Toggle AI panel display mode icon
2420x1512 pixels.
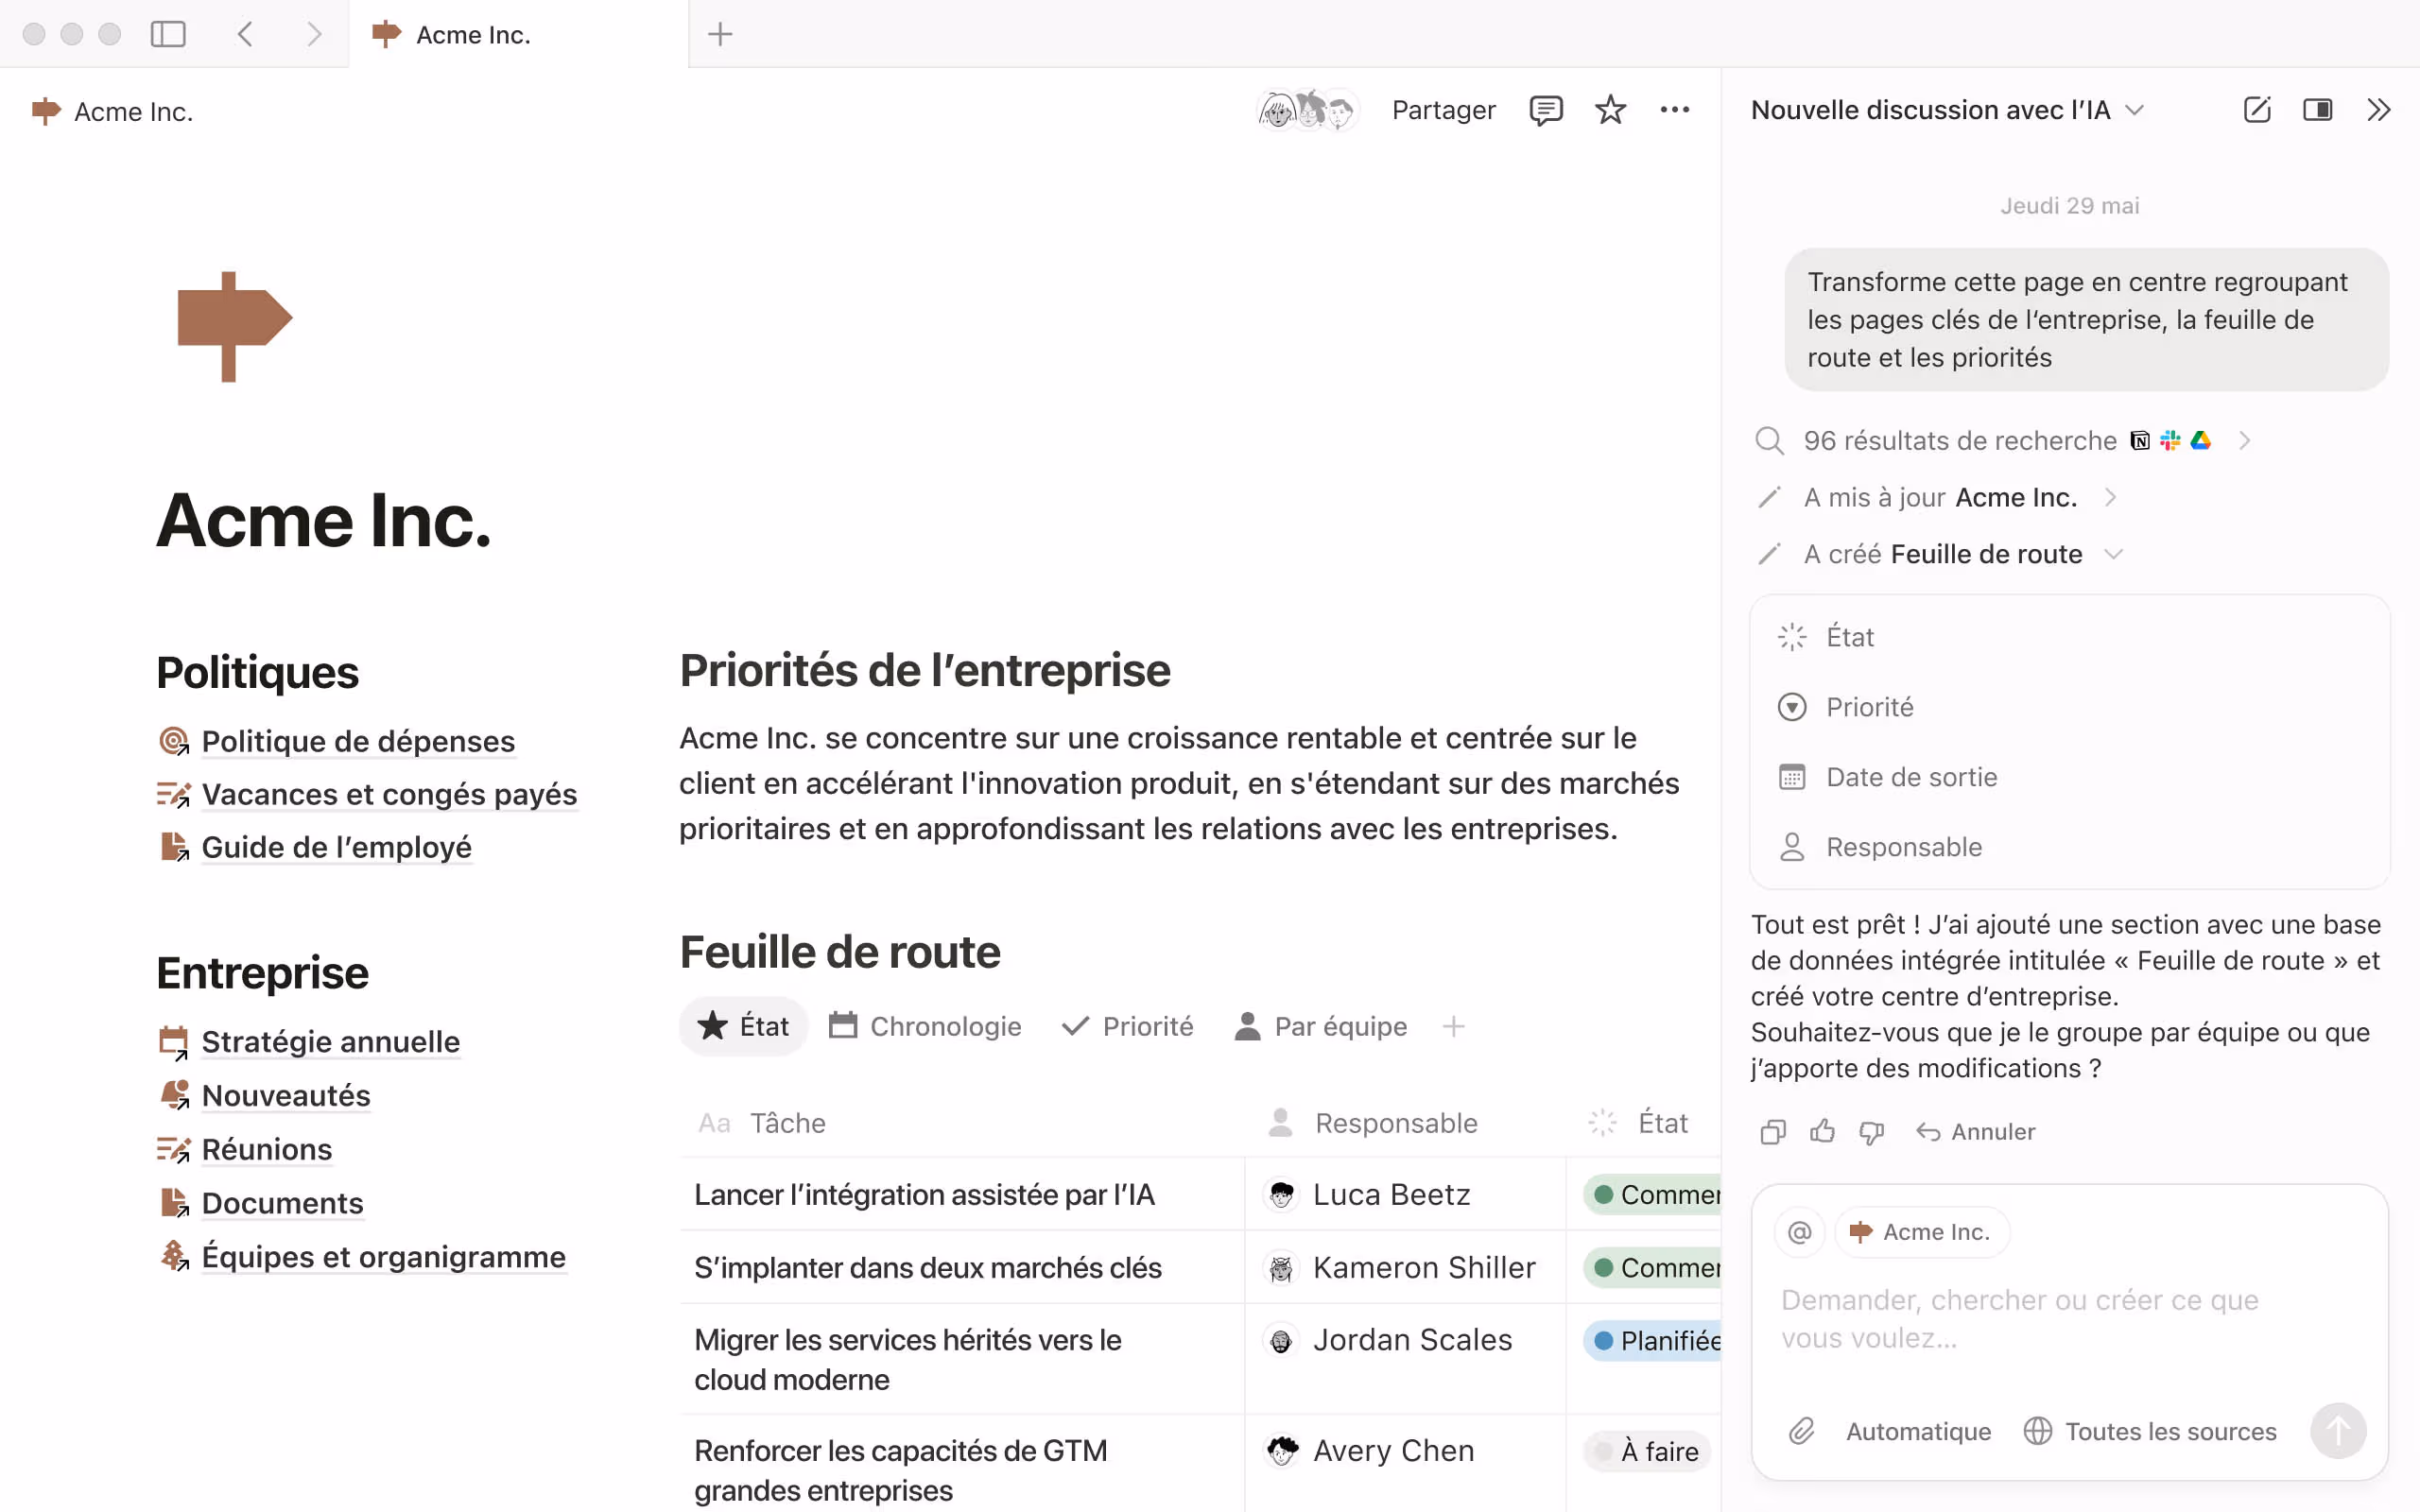click(2317, 110)
